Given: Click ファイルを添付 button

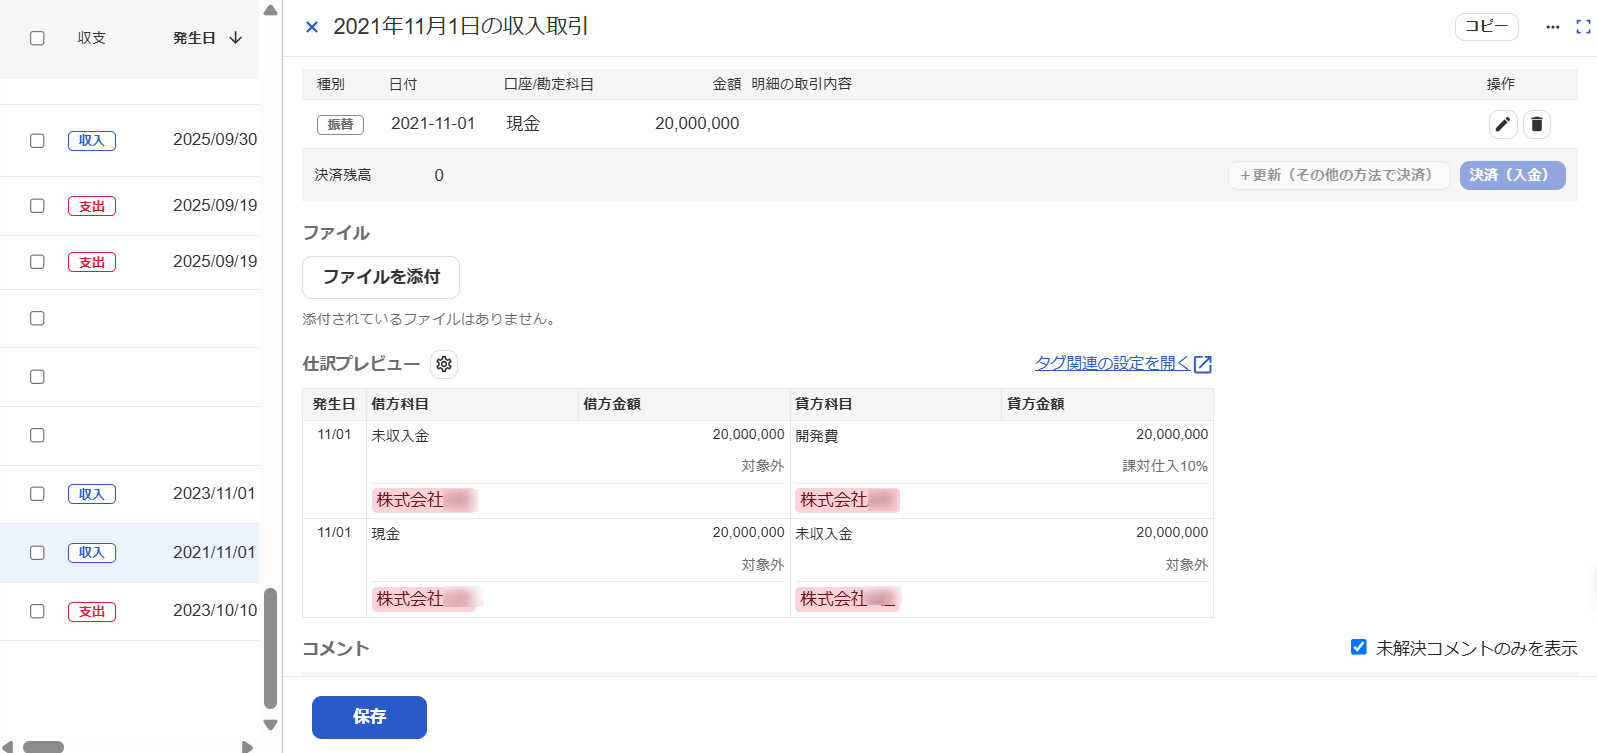Looking at the screenshot, I should click(381, 277).
